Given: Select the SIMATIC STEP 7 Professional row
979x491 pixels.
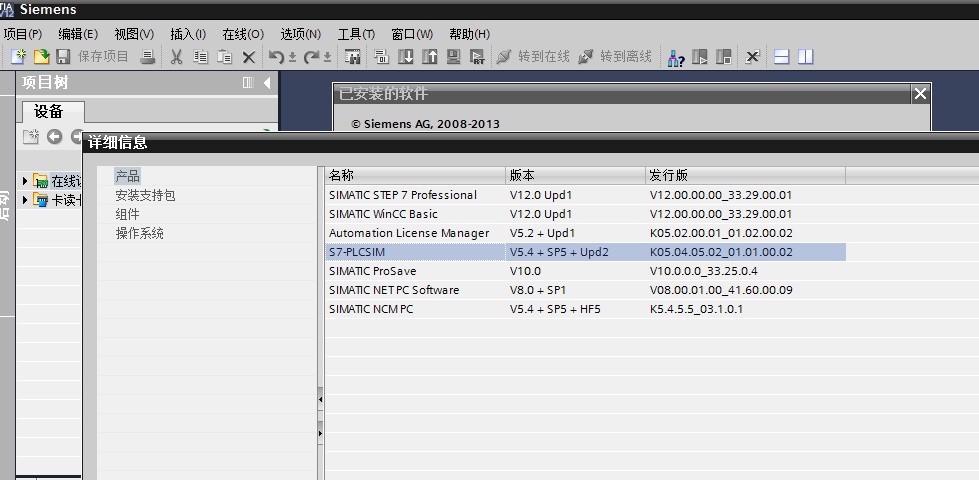Looking at the screenshot, I should click(x=586, y=195).
